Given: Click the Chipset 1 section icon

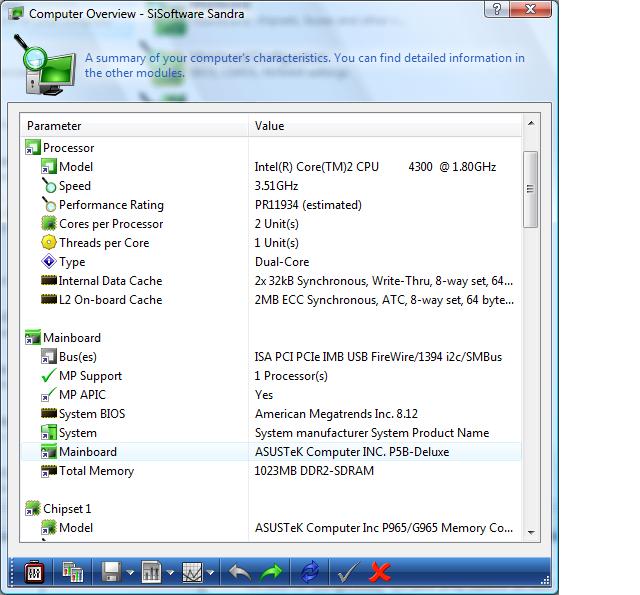Looking at the screenshot, I should point(33,509).
